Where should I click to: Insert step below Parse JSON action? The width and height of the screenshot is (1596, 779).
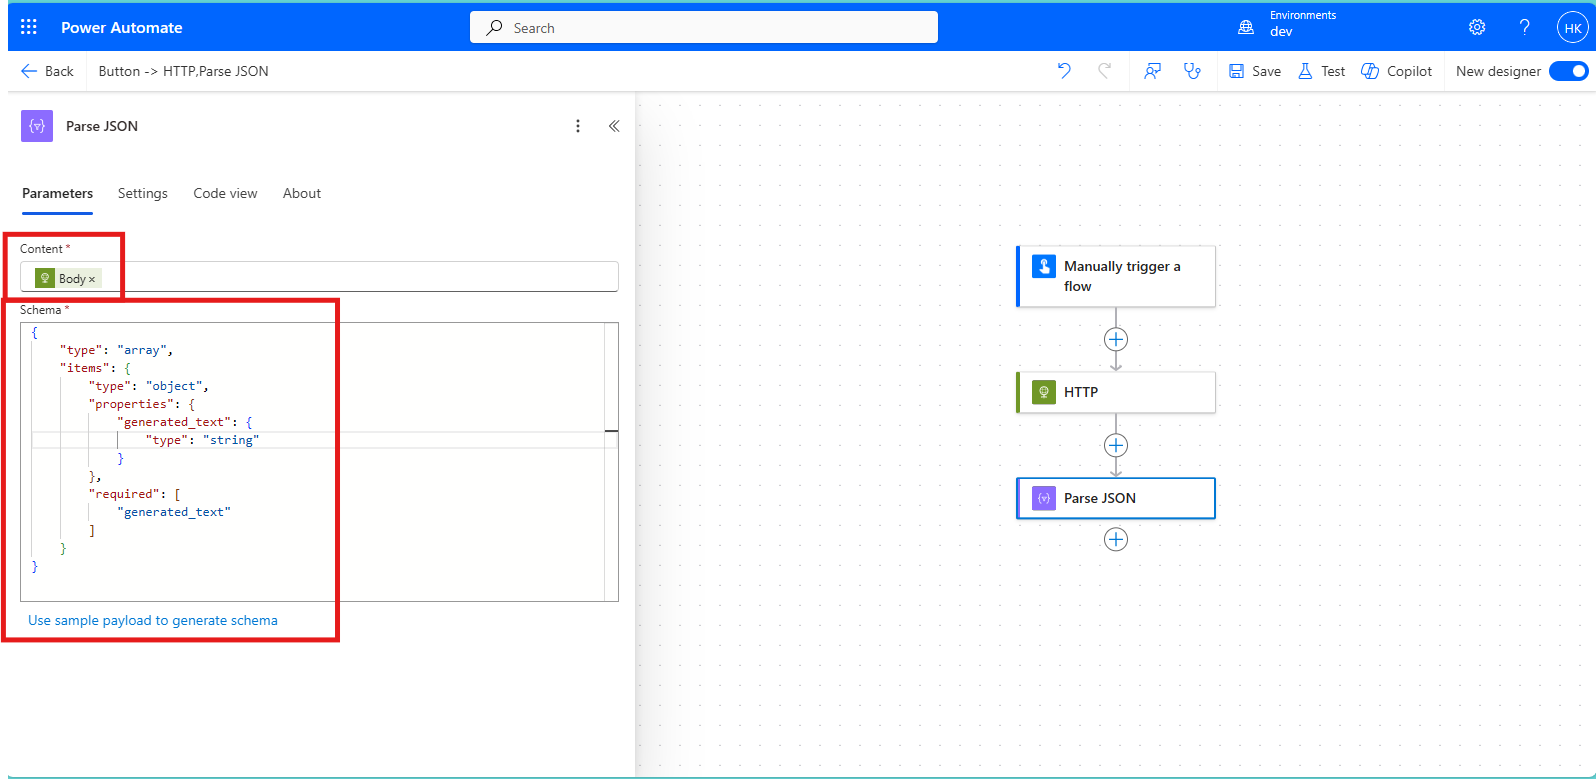click(x=1116, y=540)
